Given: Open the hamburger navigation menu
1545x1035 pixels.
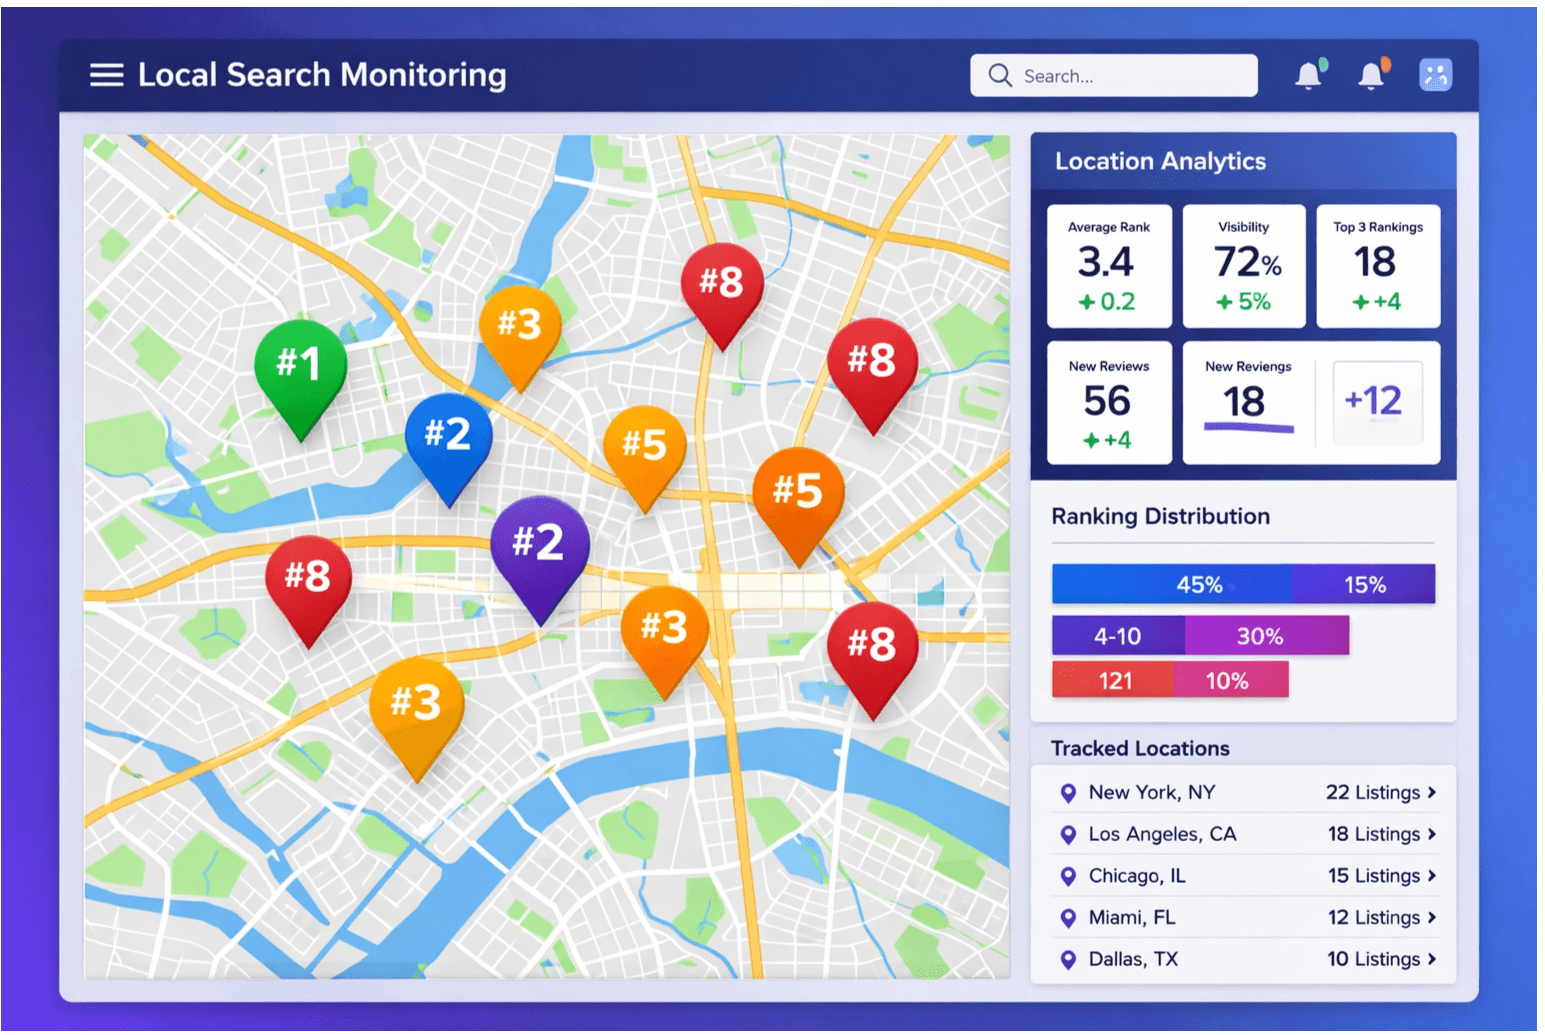Looking at the screenshot, I should pos(106,74).
